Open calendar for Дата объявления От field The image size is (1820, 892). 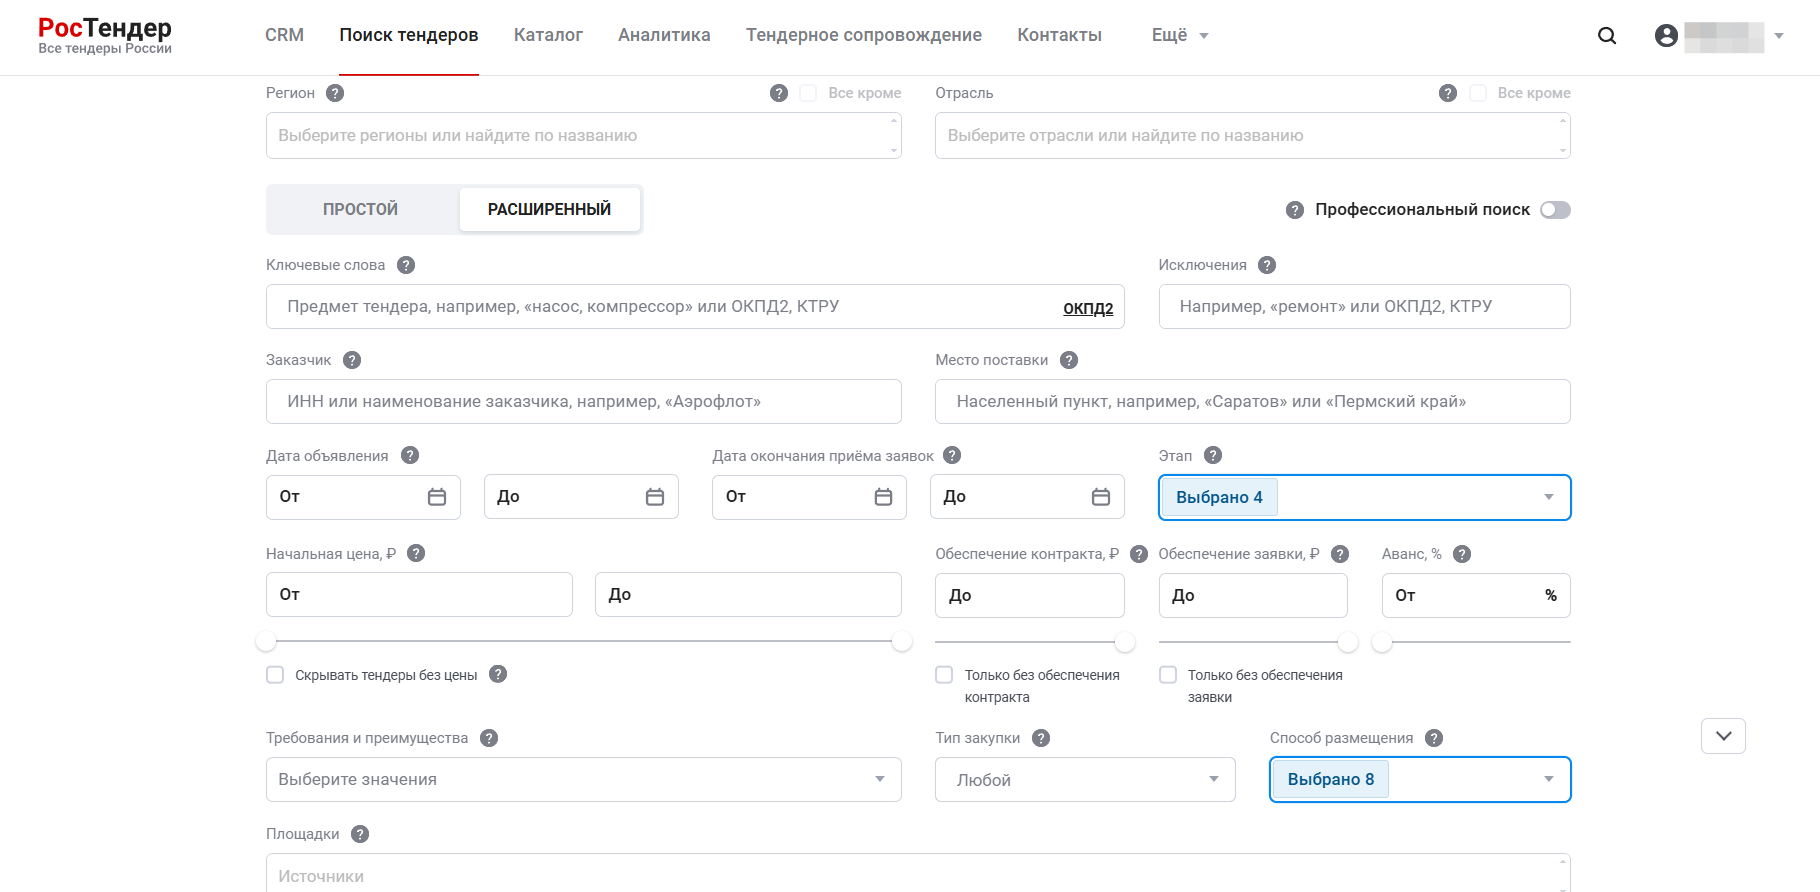click(x=437, y=497)
